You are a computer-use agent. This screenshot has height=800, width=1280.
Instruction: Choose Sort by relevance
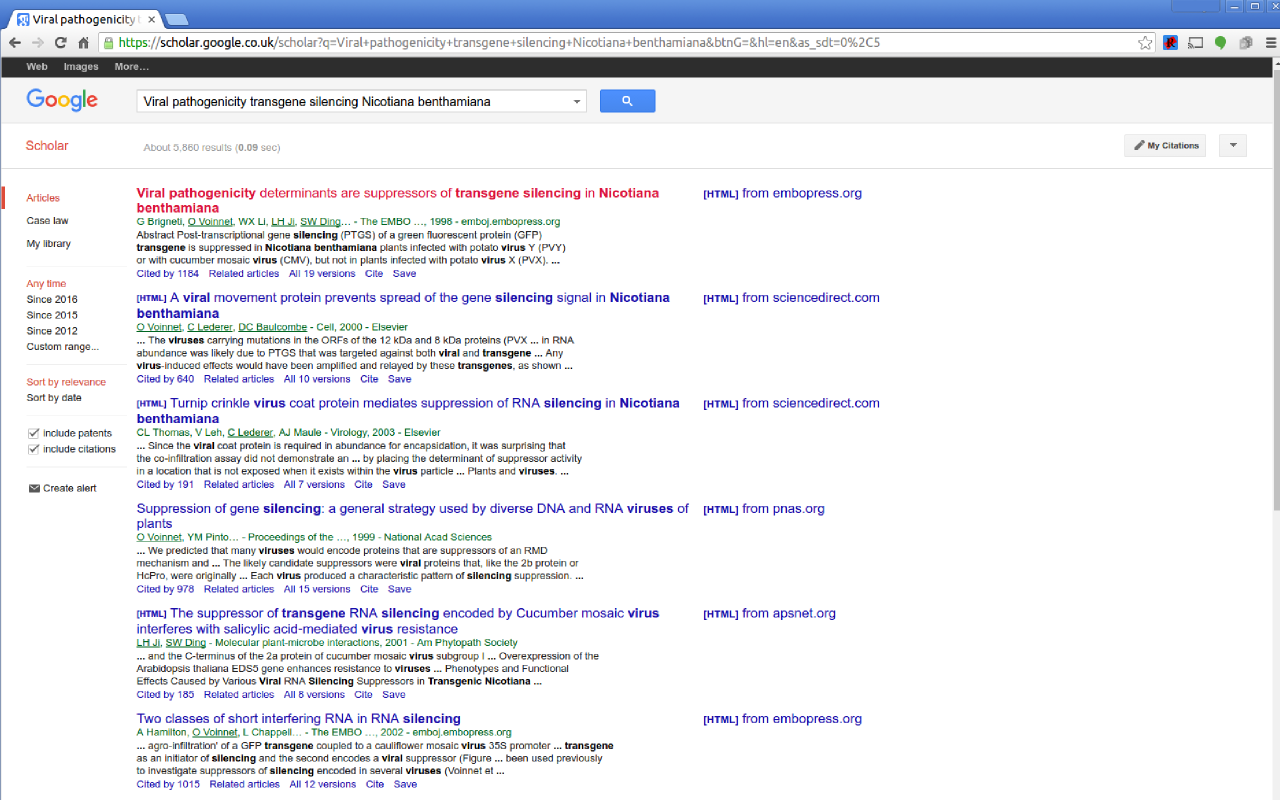coord(66,382)
